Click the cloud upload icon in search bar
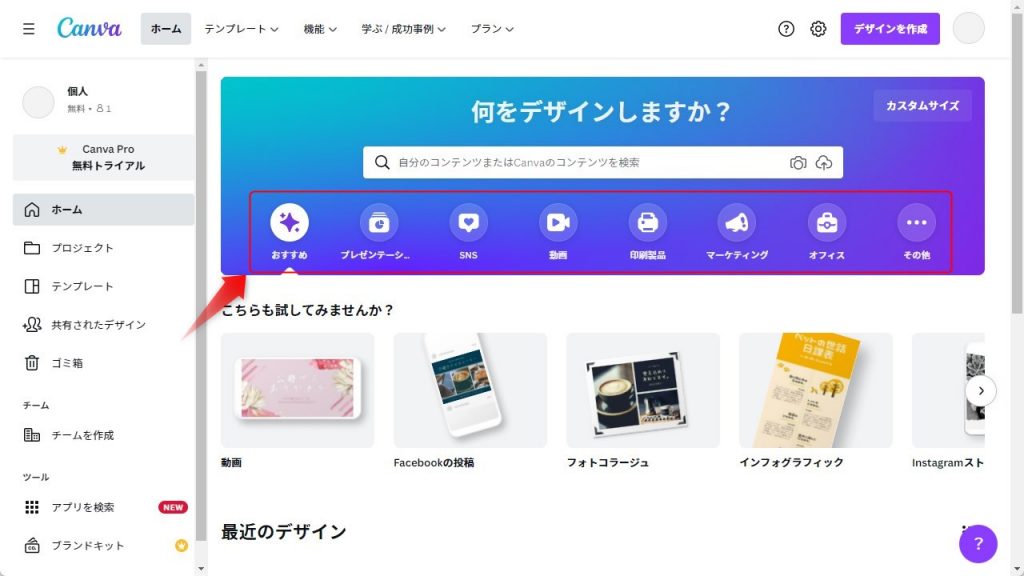1024x576 pixels. pyautogui.click(x=824, y=163)
